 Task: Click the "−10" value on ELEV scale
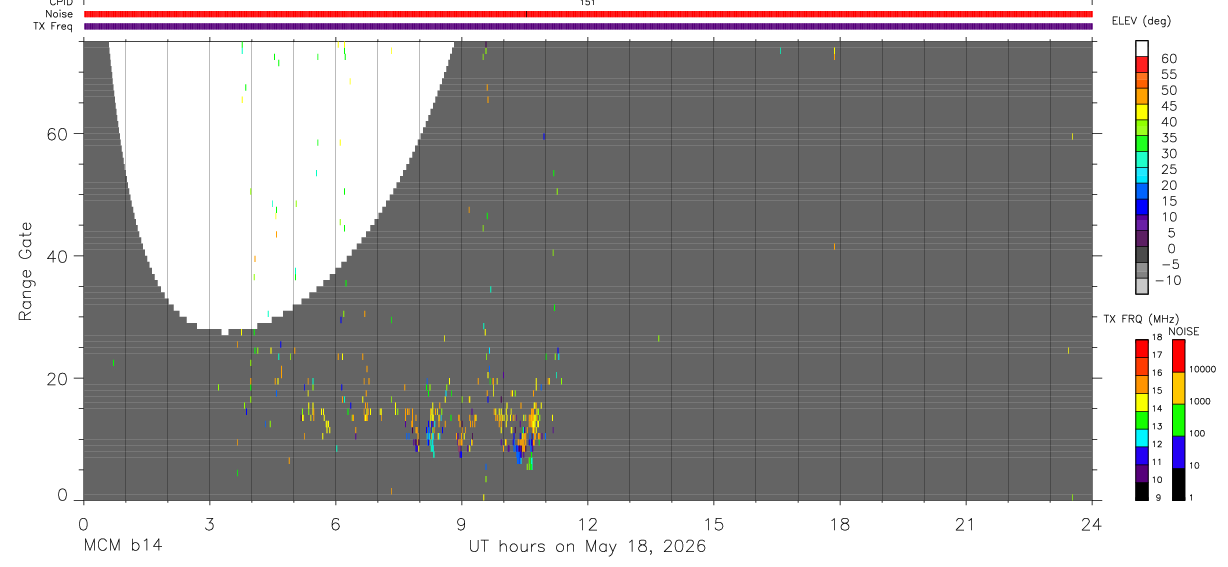click(x=1167, y=280)
